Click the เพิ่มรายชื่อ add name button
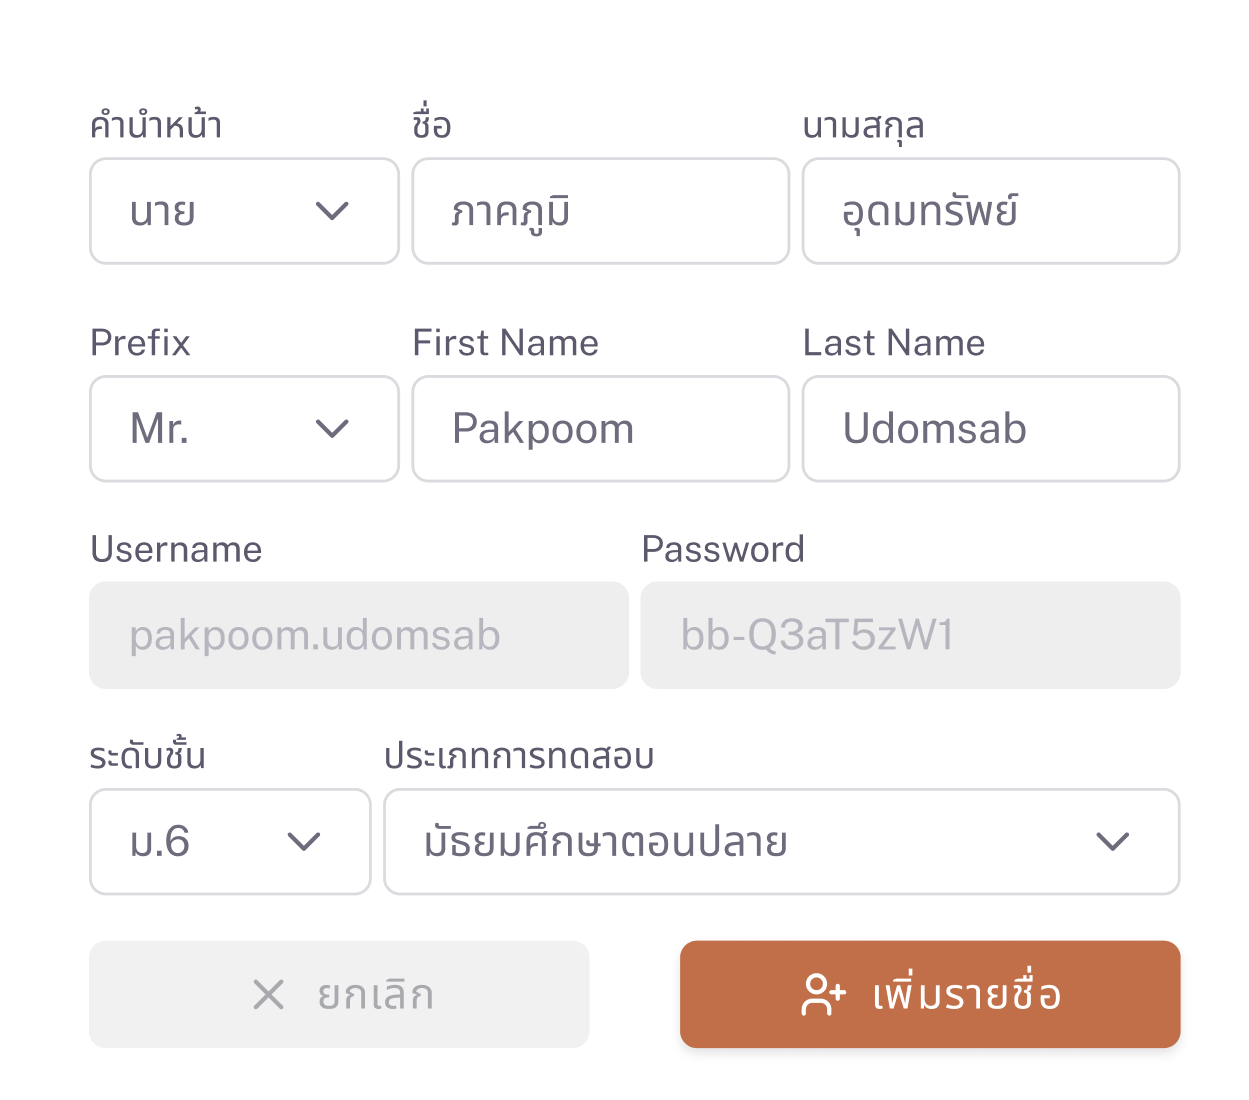The height and width of the screenshot is (1100, 1249). [930, 995]
